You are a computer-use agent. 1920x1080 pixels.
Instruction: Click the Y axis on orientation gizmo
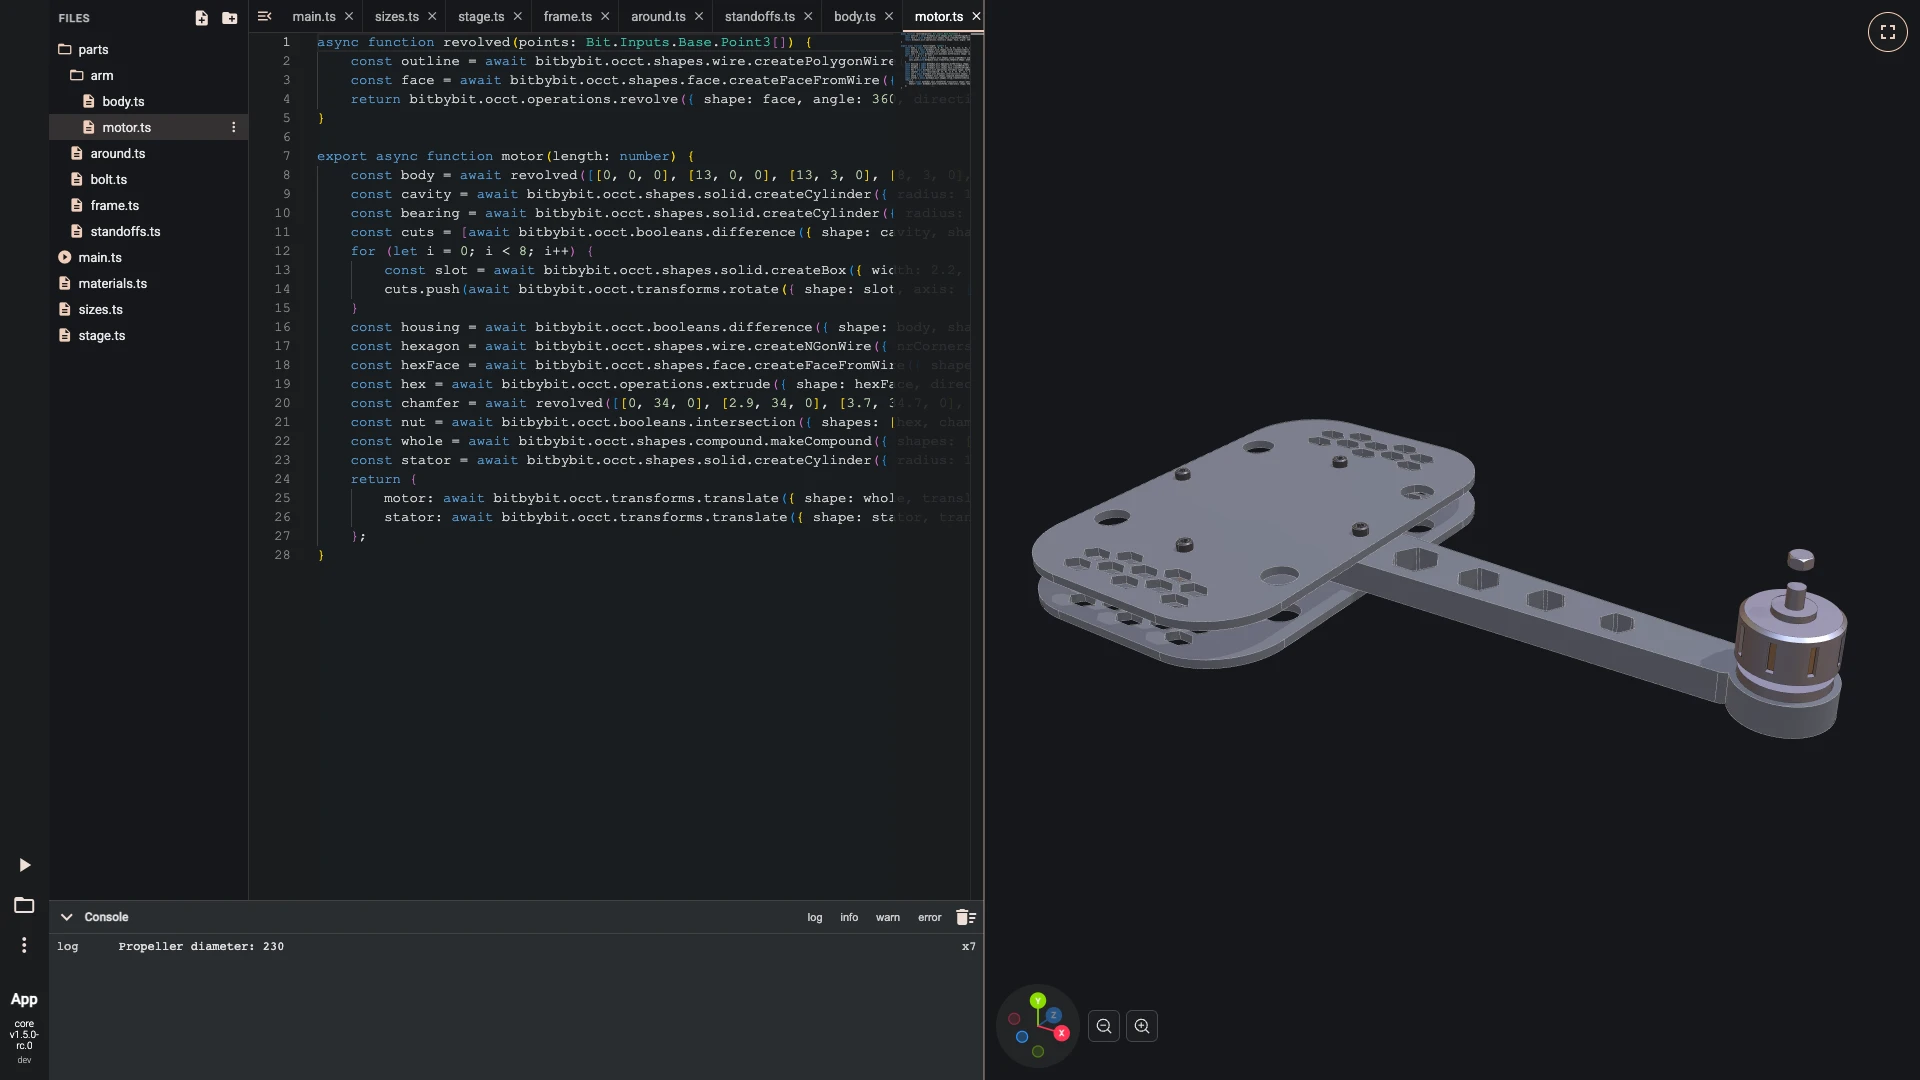[1038, 1001]
